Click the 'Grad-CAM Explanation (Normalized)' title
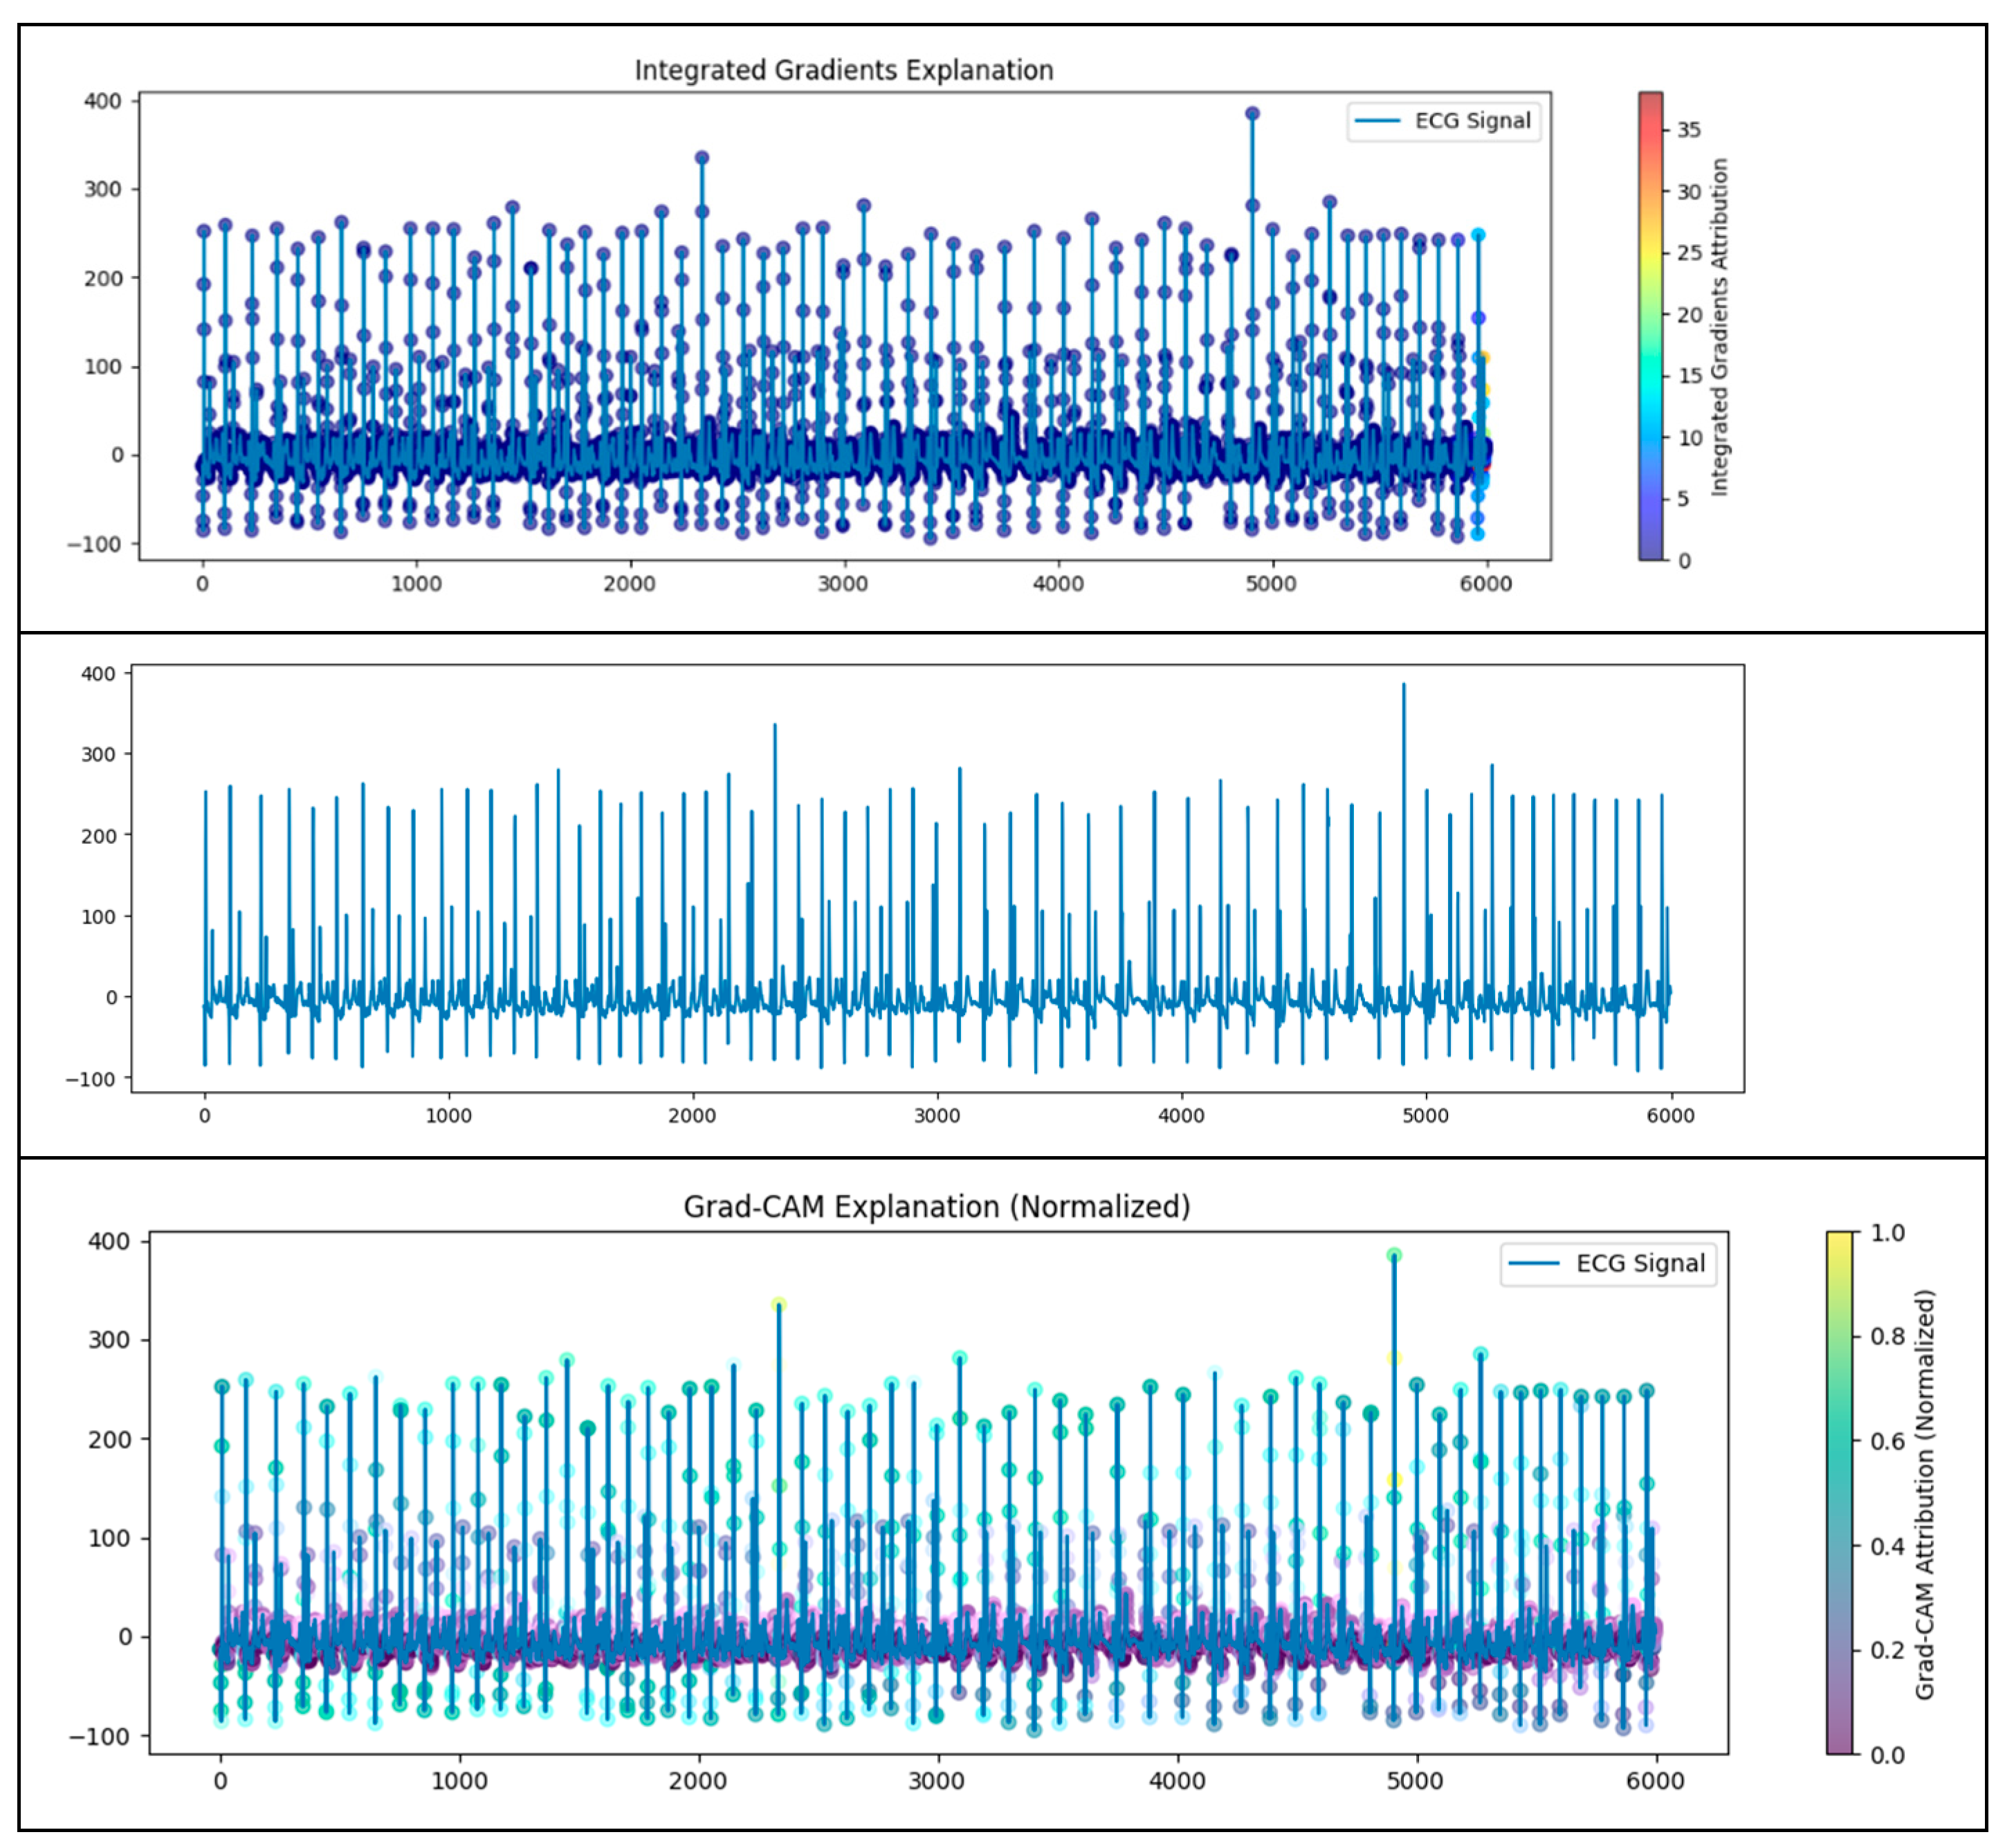 click(936, 1206)
